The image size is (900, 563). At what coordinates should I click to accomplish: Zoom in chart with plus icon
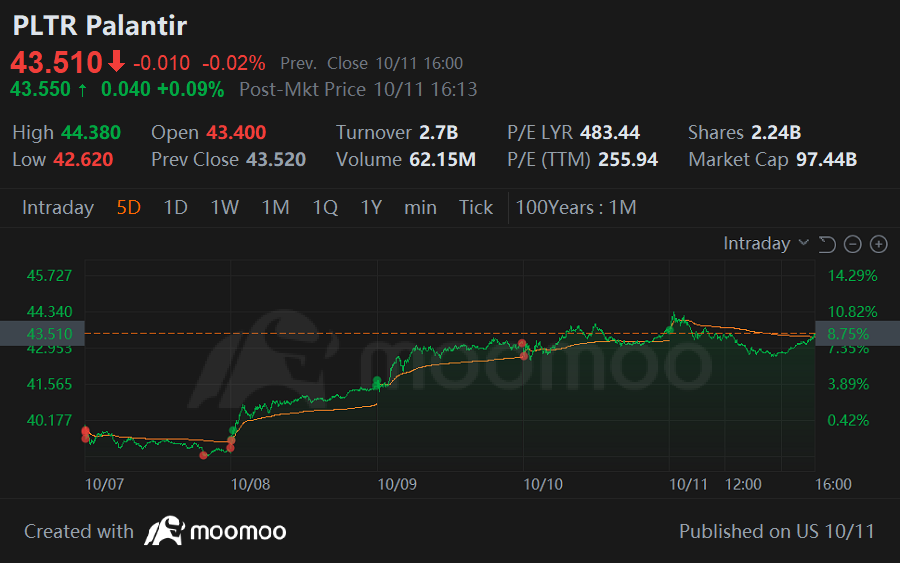click(x=879, y=244)
